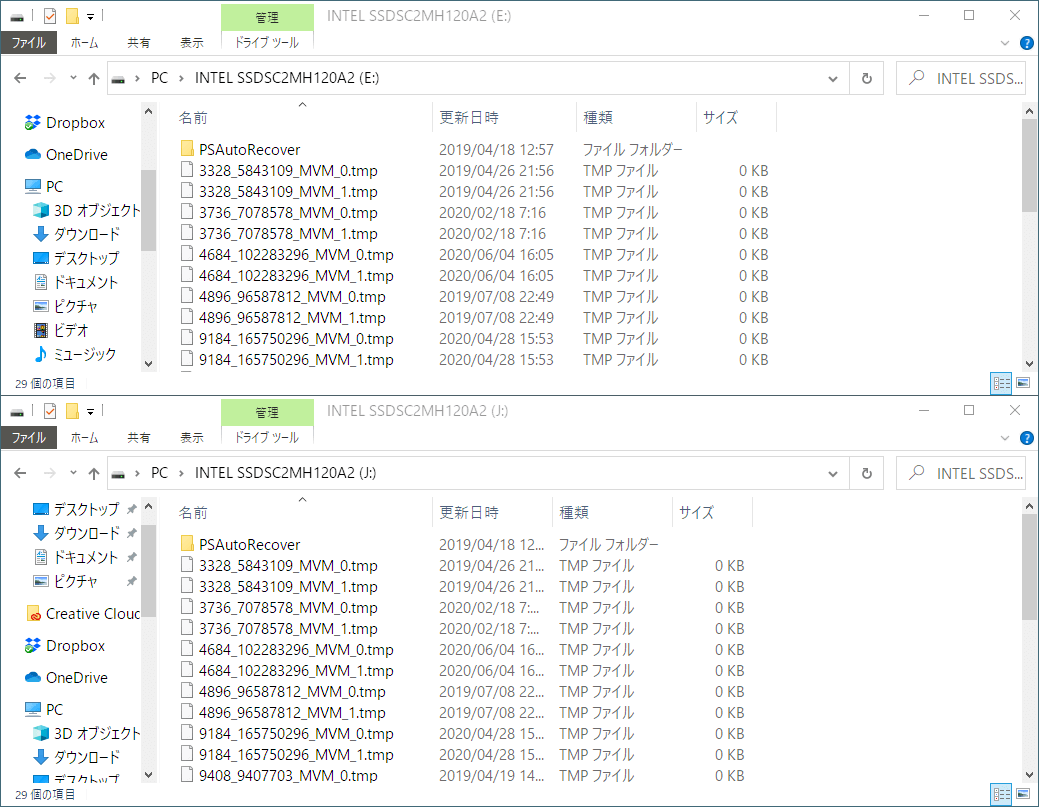
Task: Expand the ribbon in E: window
Action: [1005, 43]
